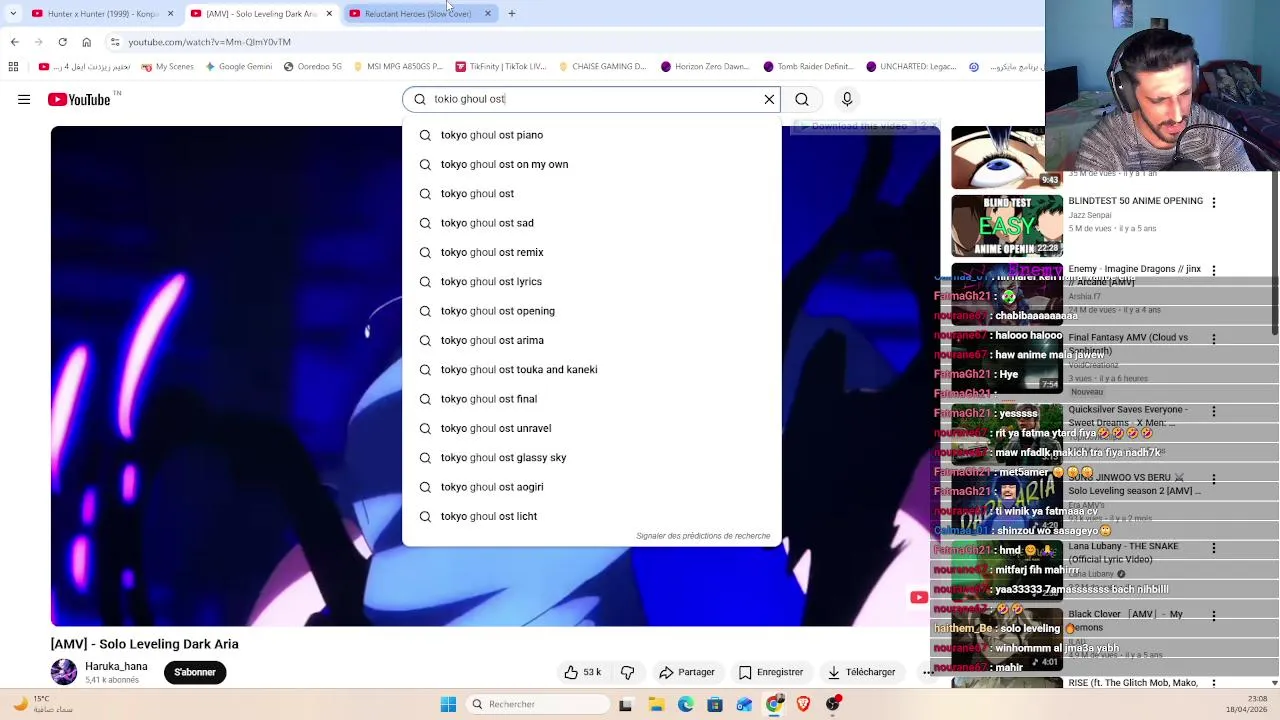
Task: Download the video with Télécharger
Action: point(862,672)
